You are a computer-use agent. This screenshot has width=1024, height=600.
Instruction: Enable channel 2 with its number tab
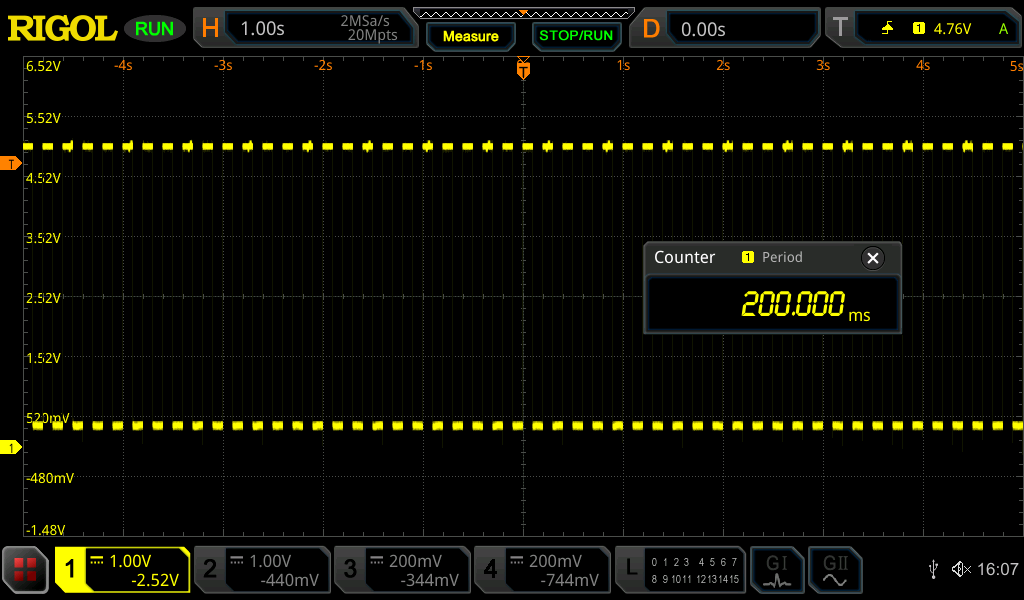click(x=210, y=569)
